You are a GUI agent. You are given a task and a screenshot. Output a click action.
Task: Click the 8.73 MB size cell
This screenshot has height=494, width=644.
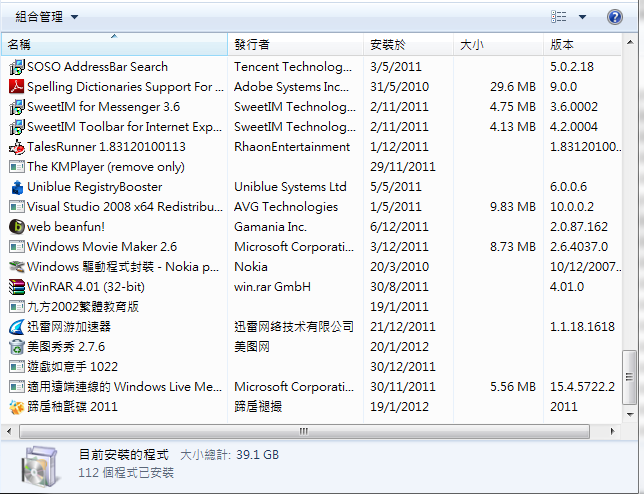(x=513, y=247)
